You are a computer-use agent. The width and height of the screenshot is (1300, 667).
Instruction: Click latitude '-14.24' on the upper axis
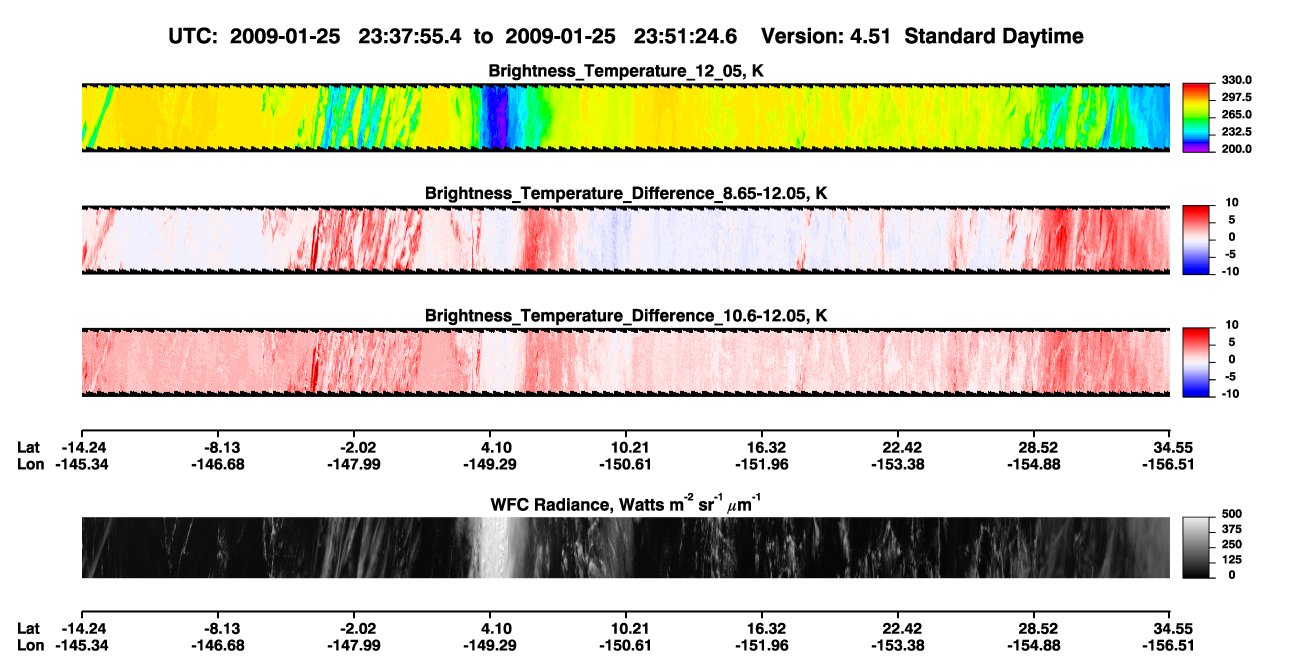(x=81, y=447)
